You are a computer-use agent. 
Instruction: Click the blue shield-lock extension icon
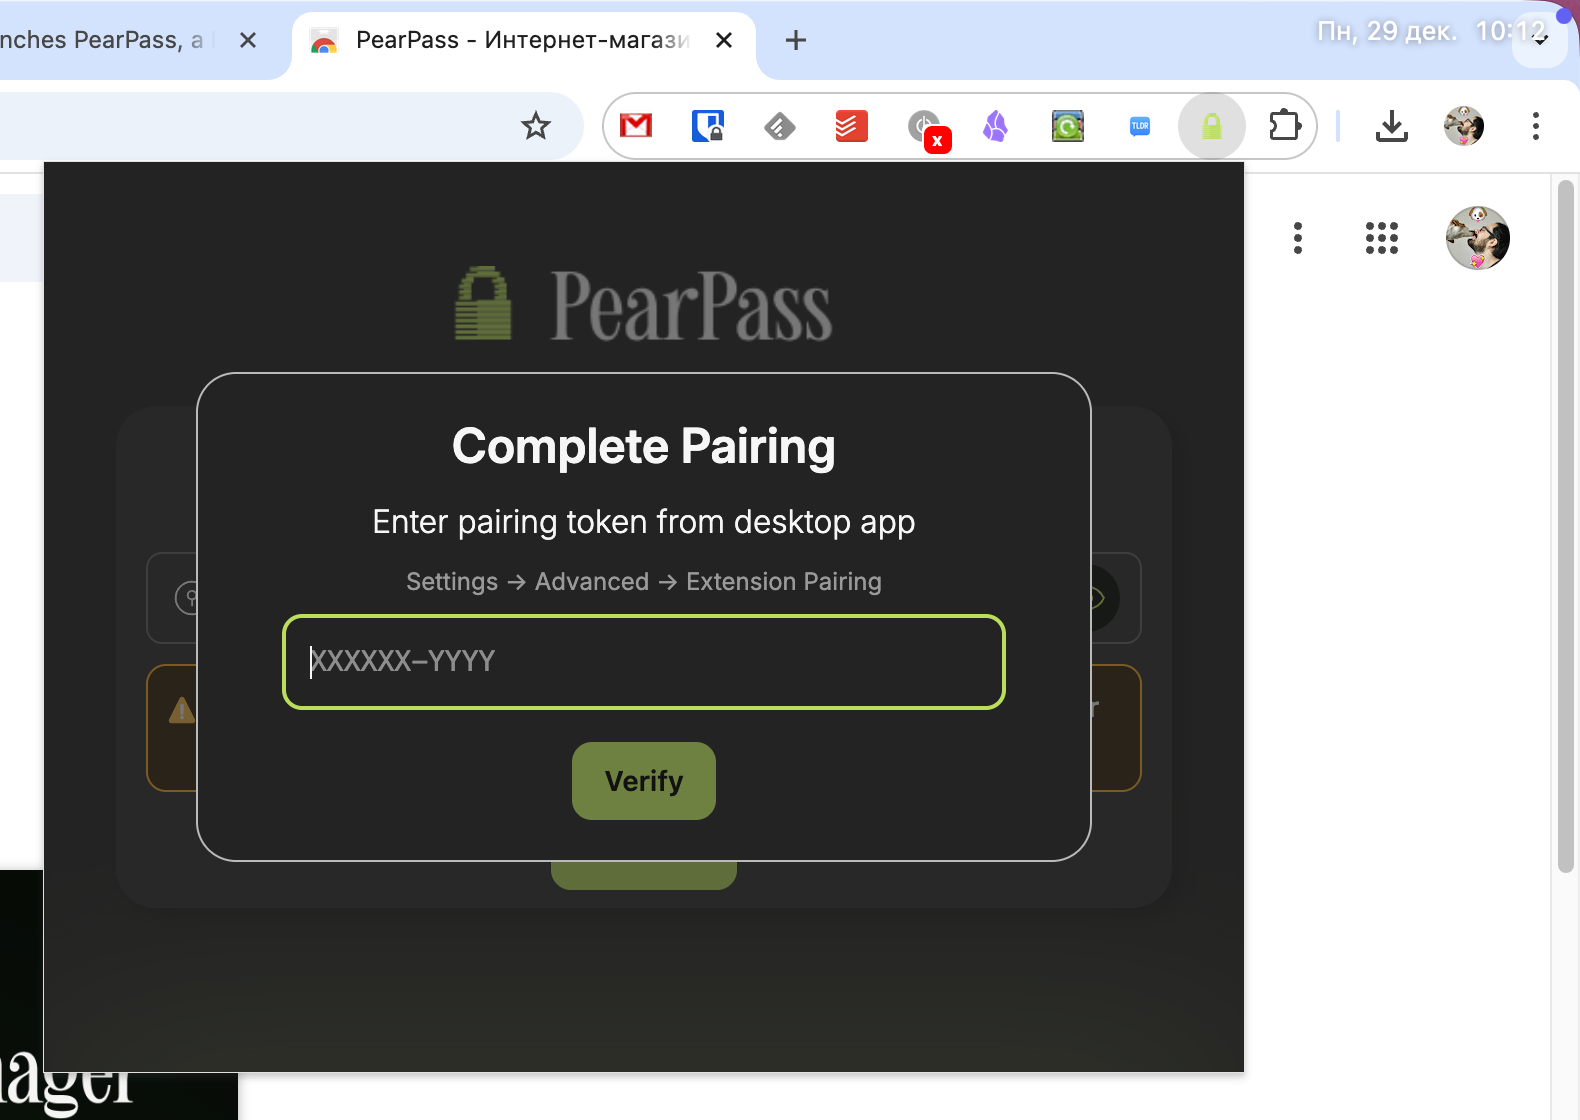point(708,126)
